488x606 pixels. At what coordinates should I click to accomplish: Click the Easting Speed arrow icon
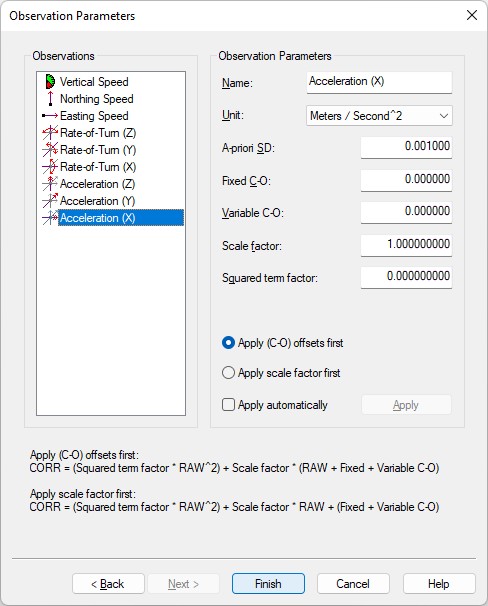point(50,116)
